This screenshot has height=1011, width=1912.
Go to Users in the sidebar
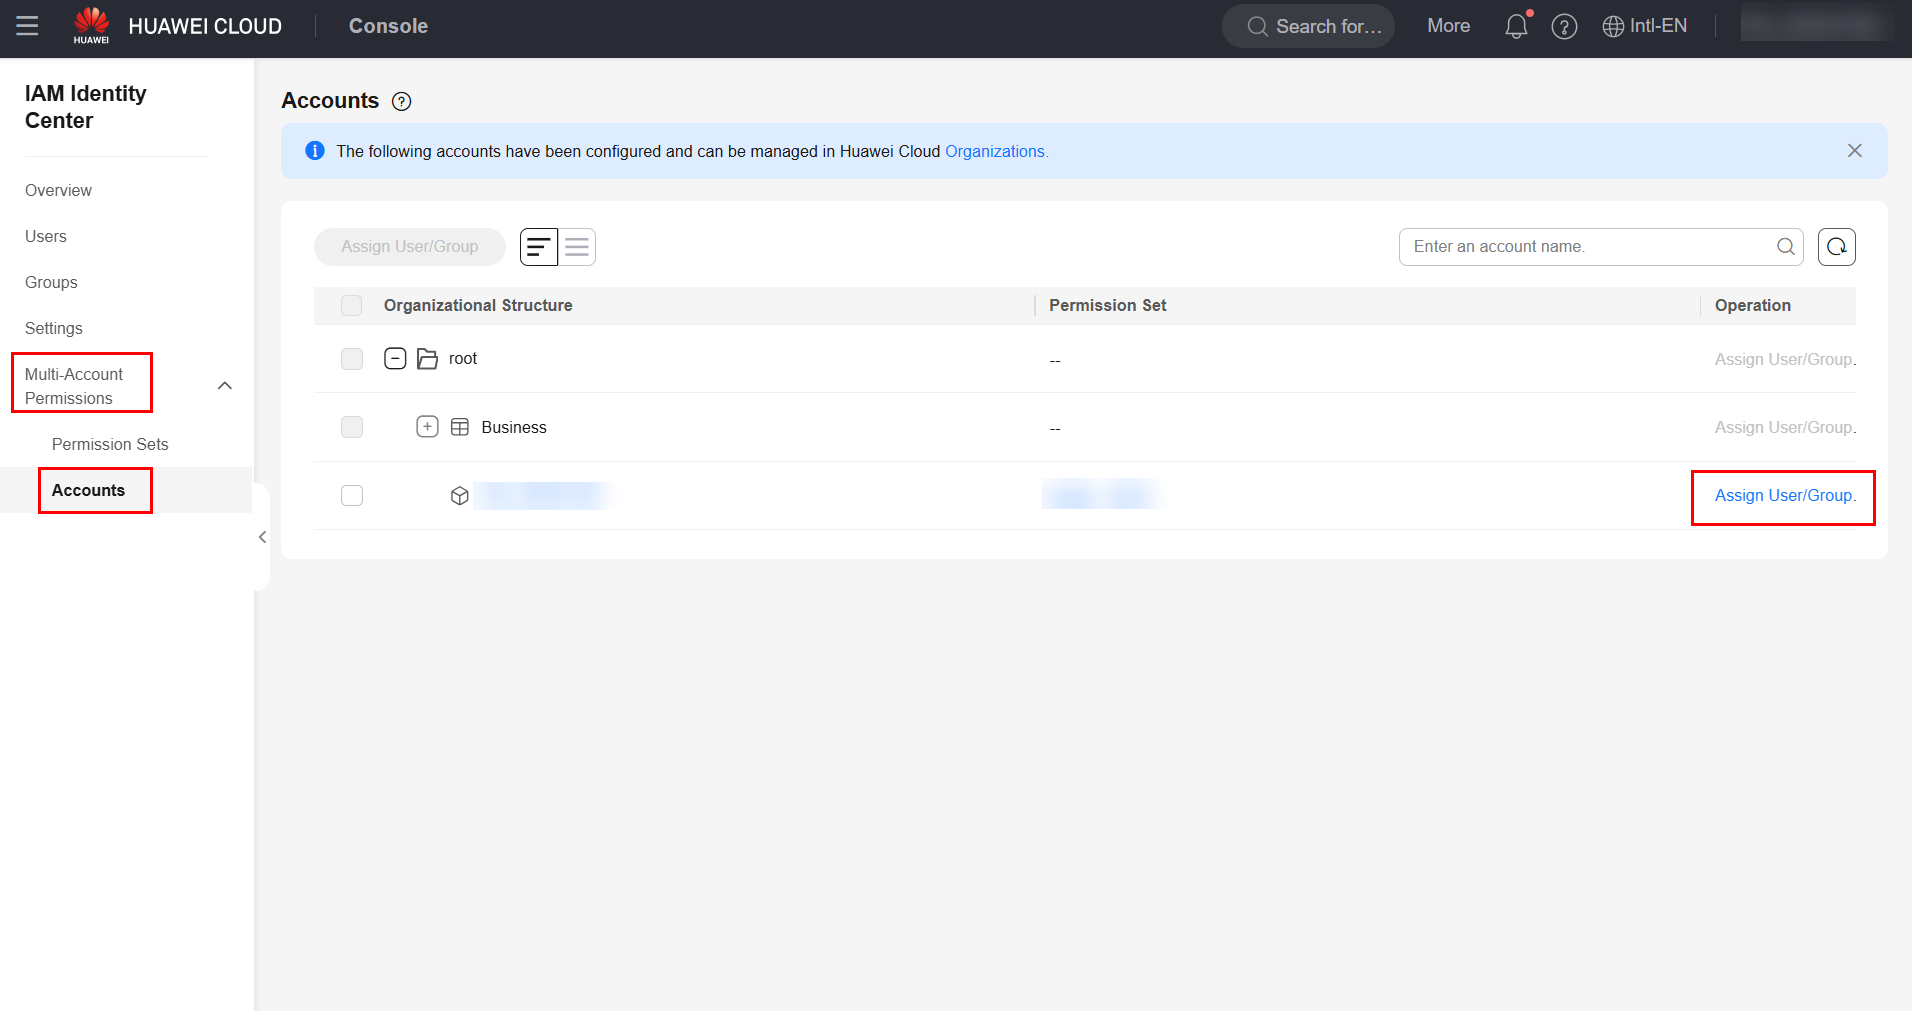click(46, 236)
